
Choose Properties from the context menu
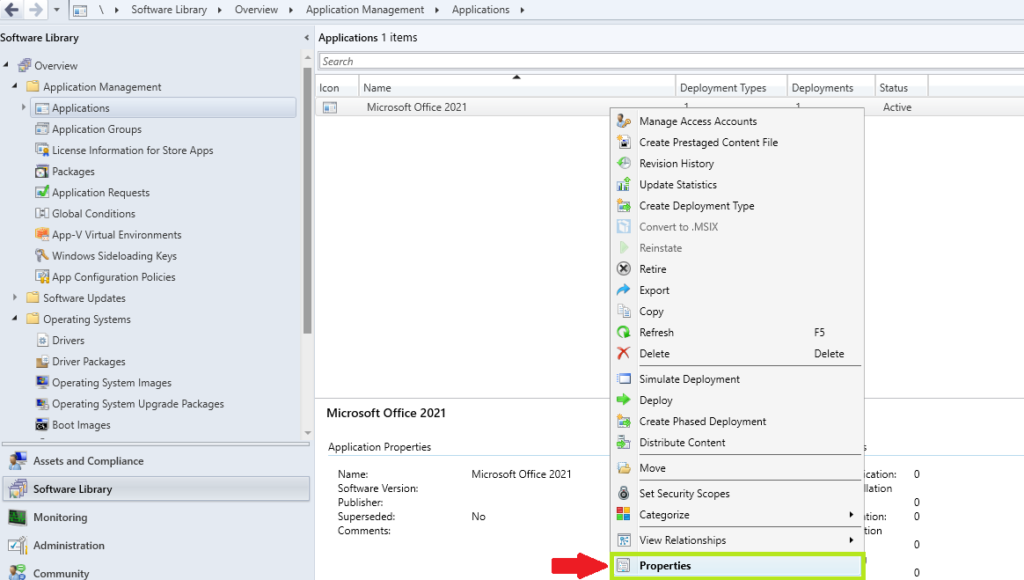(x=737, y=566)
